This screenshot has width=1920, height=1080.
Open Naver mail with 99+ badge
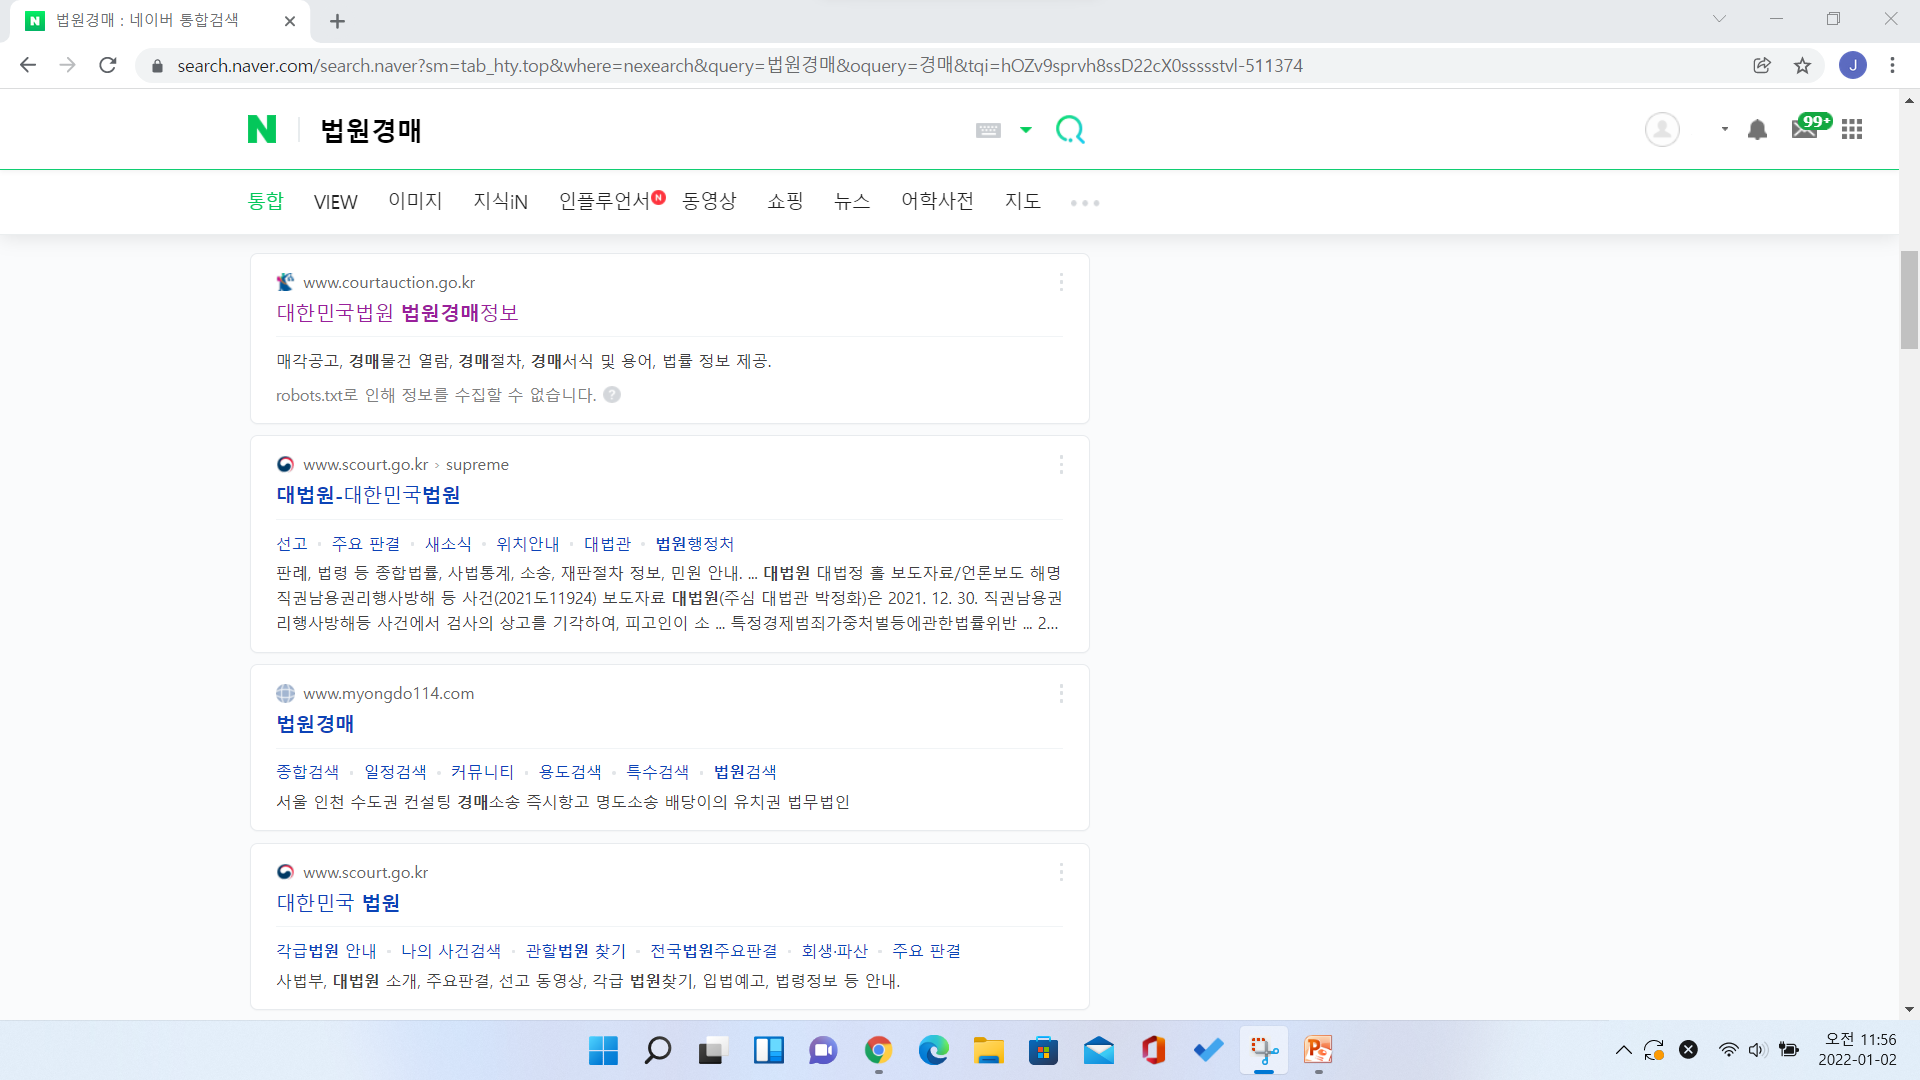pyautogui.click(x=1810, y=126)
